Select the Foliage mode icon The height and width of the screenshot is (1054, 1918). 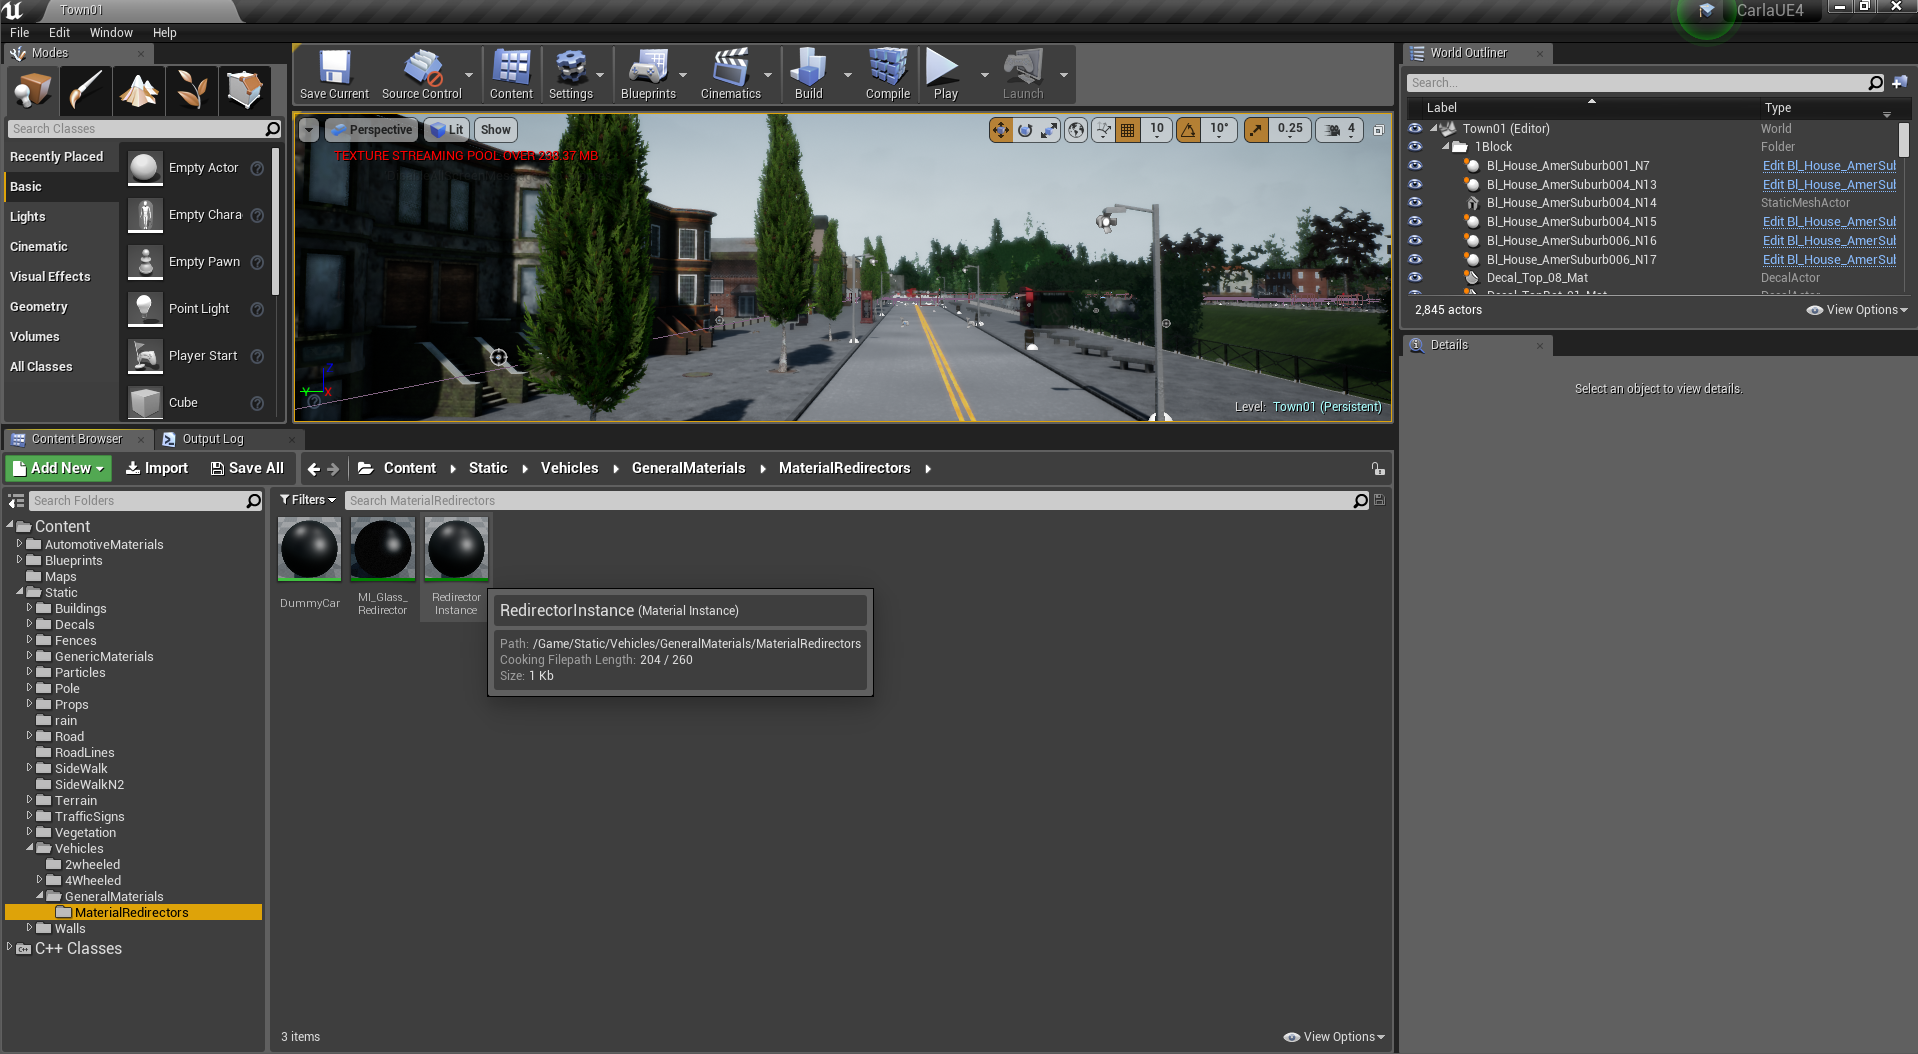point(192,90)
